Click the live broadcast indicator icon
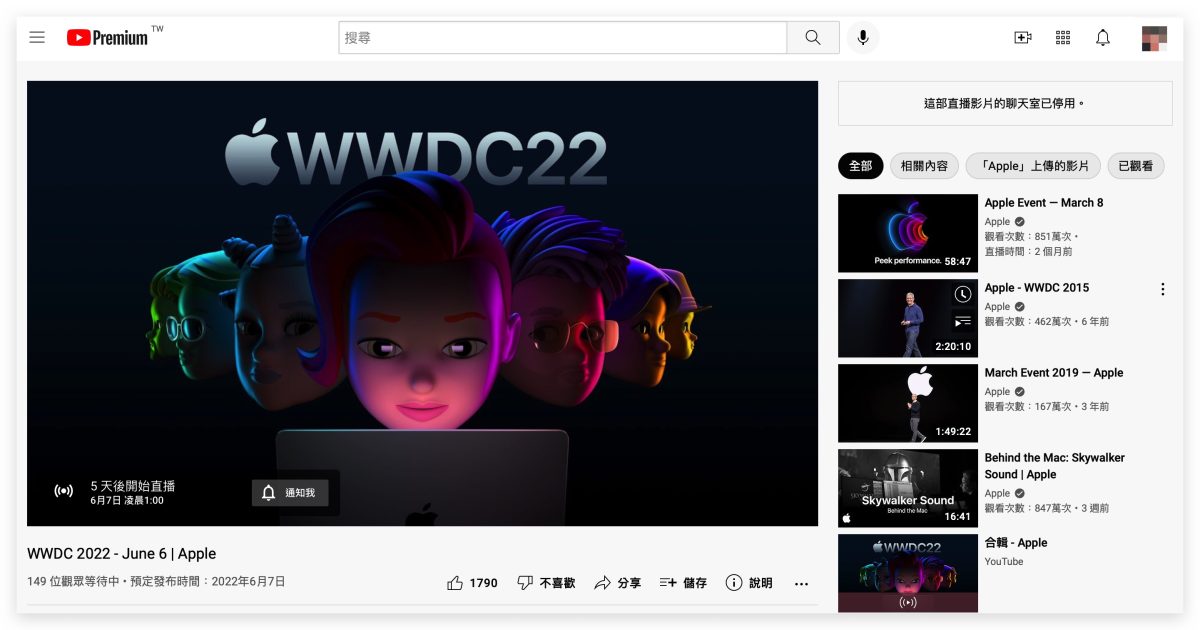Viewport: 1200px width, 630px height. coord(63,491)
